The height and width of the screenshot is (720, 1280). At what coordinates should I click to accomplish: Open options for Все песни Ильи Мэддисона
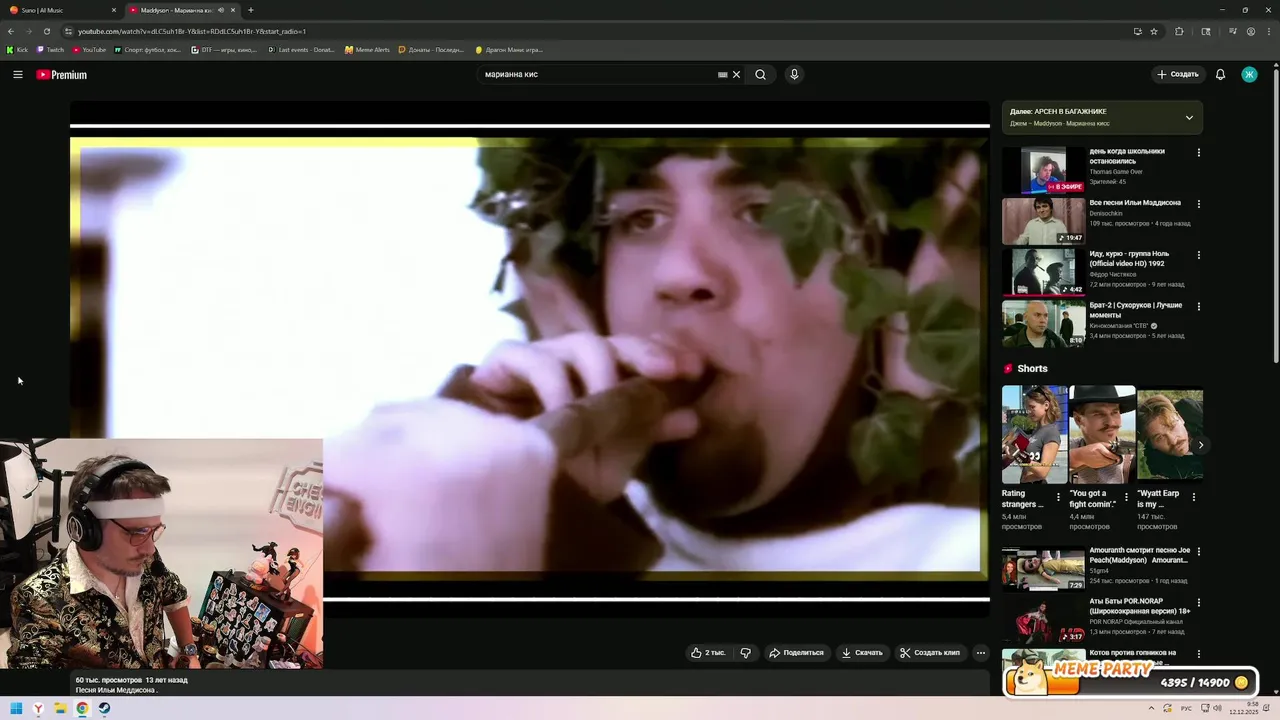[x=1199, y=204]
